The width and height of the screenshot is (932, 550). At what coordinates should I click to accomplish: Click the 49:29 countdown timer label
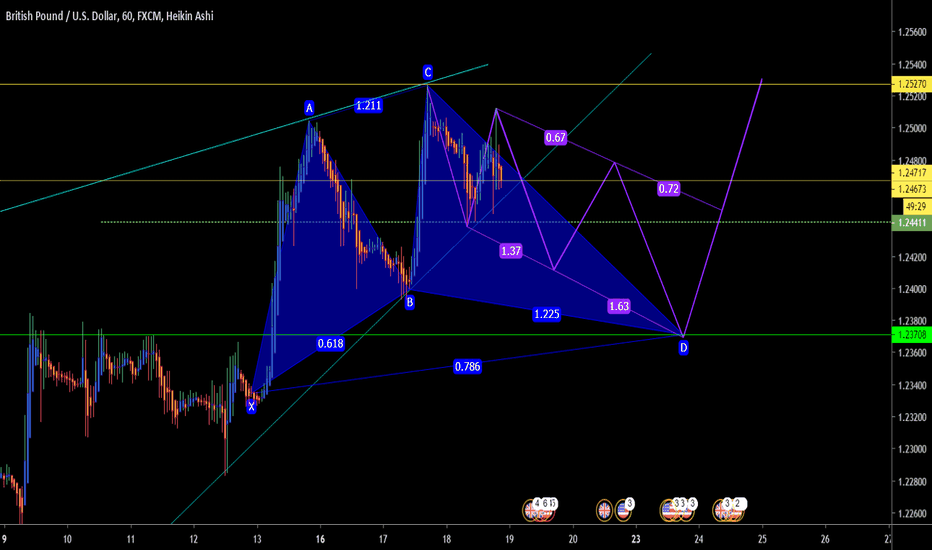pos(917,206)
